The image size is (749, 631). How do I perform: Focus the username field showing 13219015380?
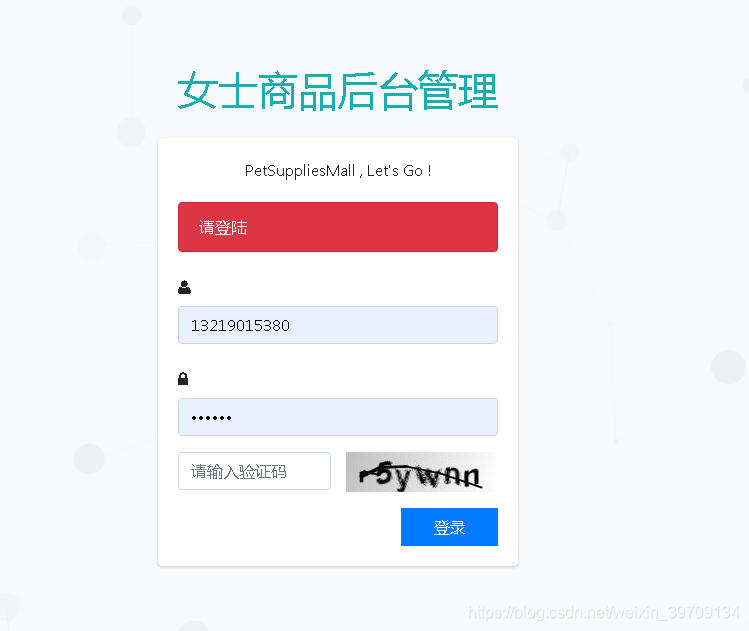(x=338, y=325)
